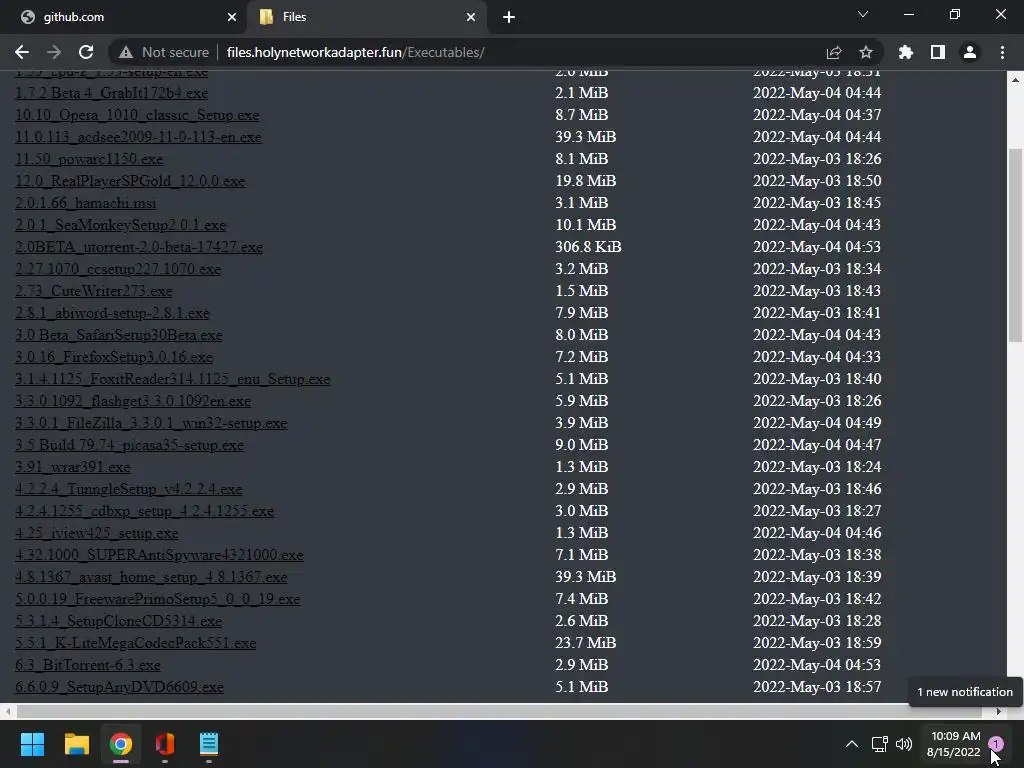The height and width of the screenshot is (768, 1024).
Task: Open the Notepad taskbar icon
Action: point(209,744)
